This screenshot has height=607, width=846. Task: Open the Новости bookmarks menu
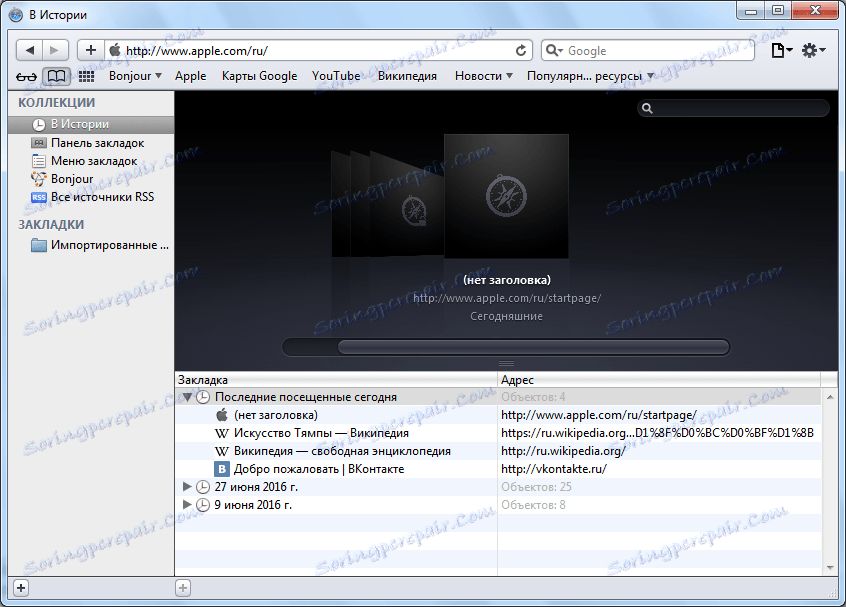[x=483, y=76]
